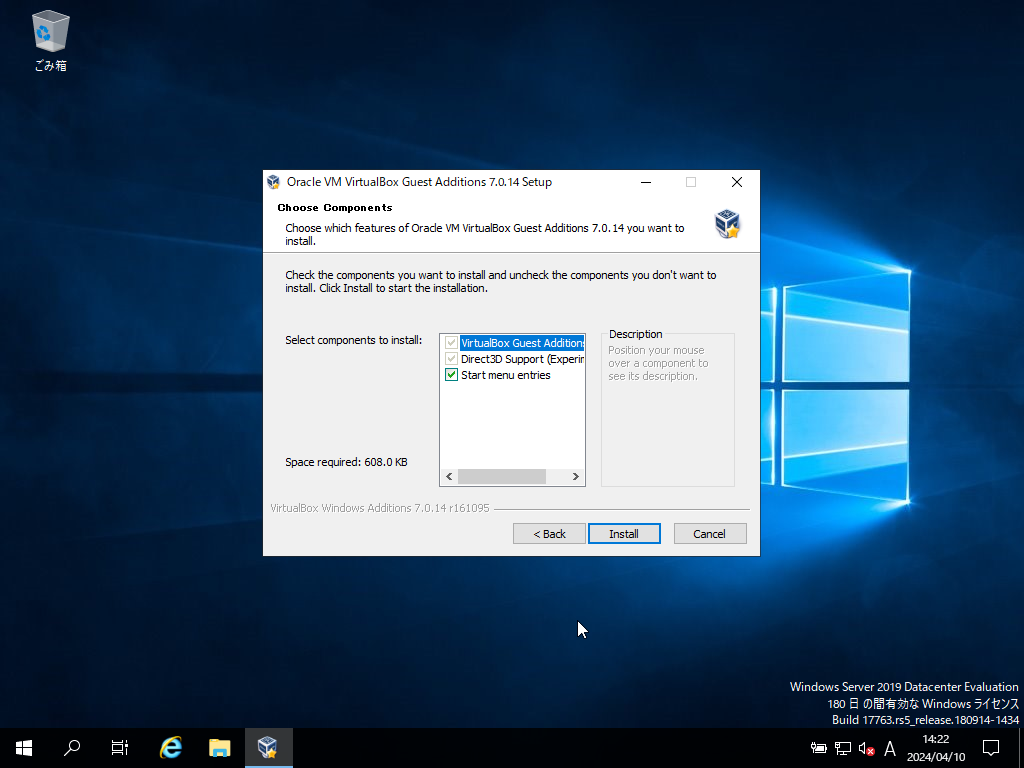Click 'Select components to install:' label
Screen dimensions: 1024x768
coord(353,340)
